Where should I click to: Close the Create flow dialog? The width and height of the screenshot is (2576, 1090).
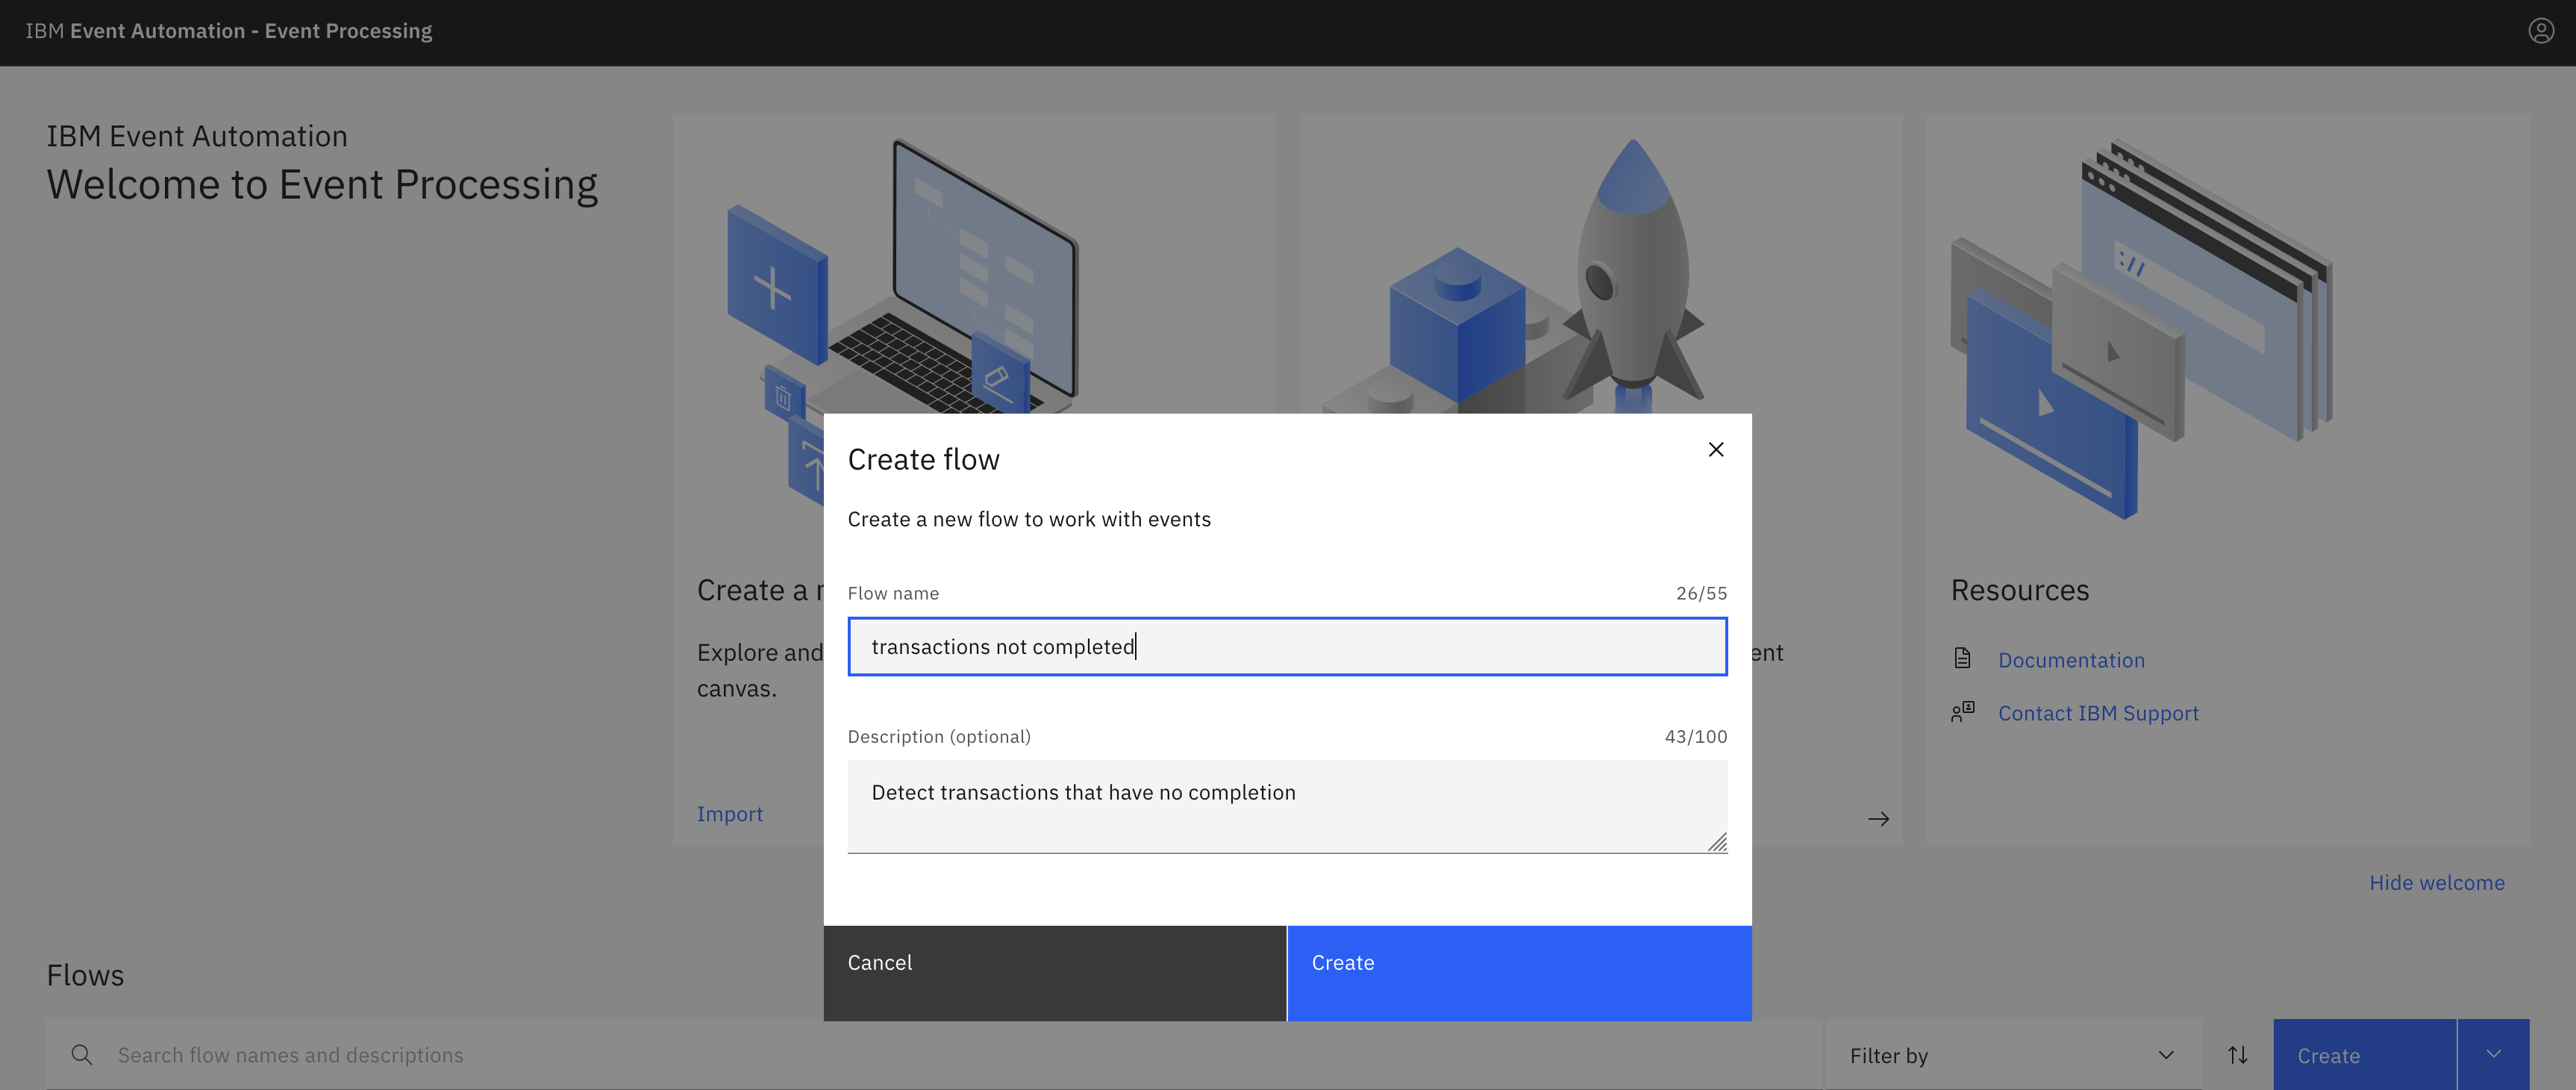[1715, 450]
